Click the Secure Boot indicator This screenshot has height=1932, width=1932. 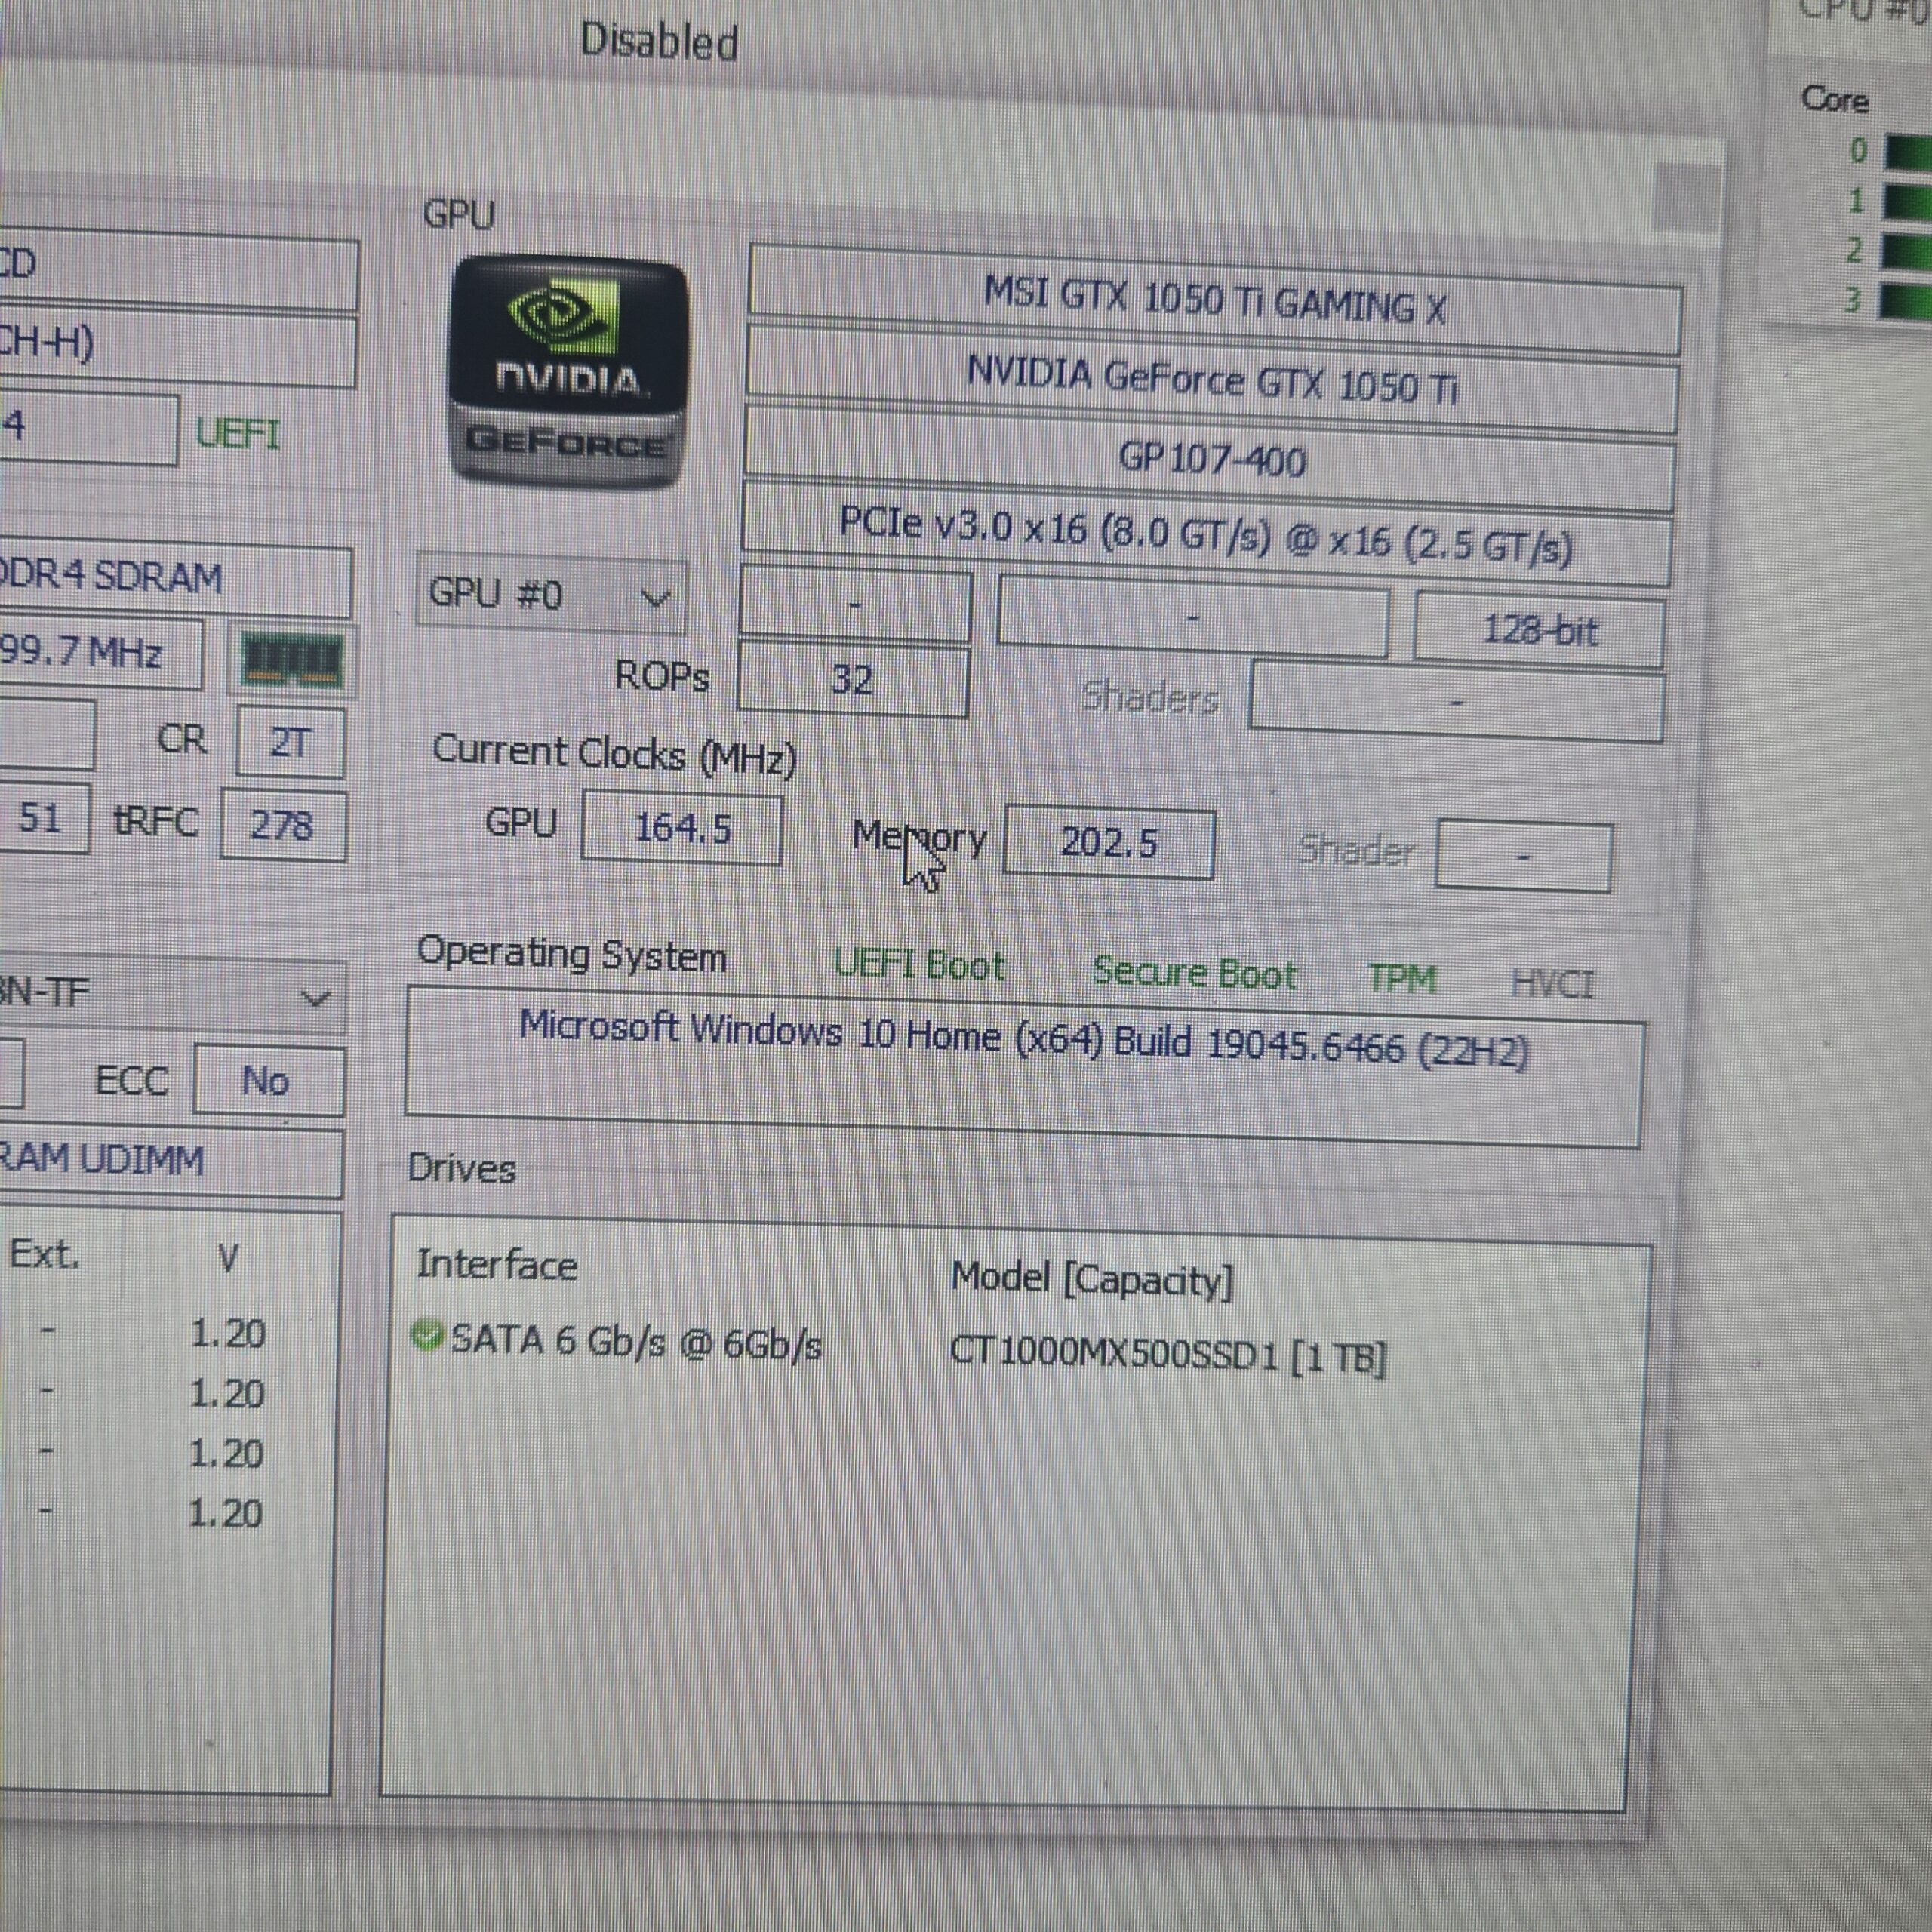(1194, 972)
